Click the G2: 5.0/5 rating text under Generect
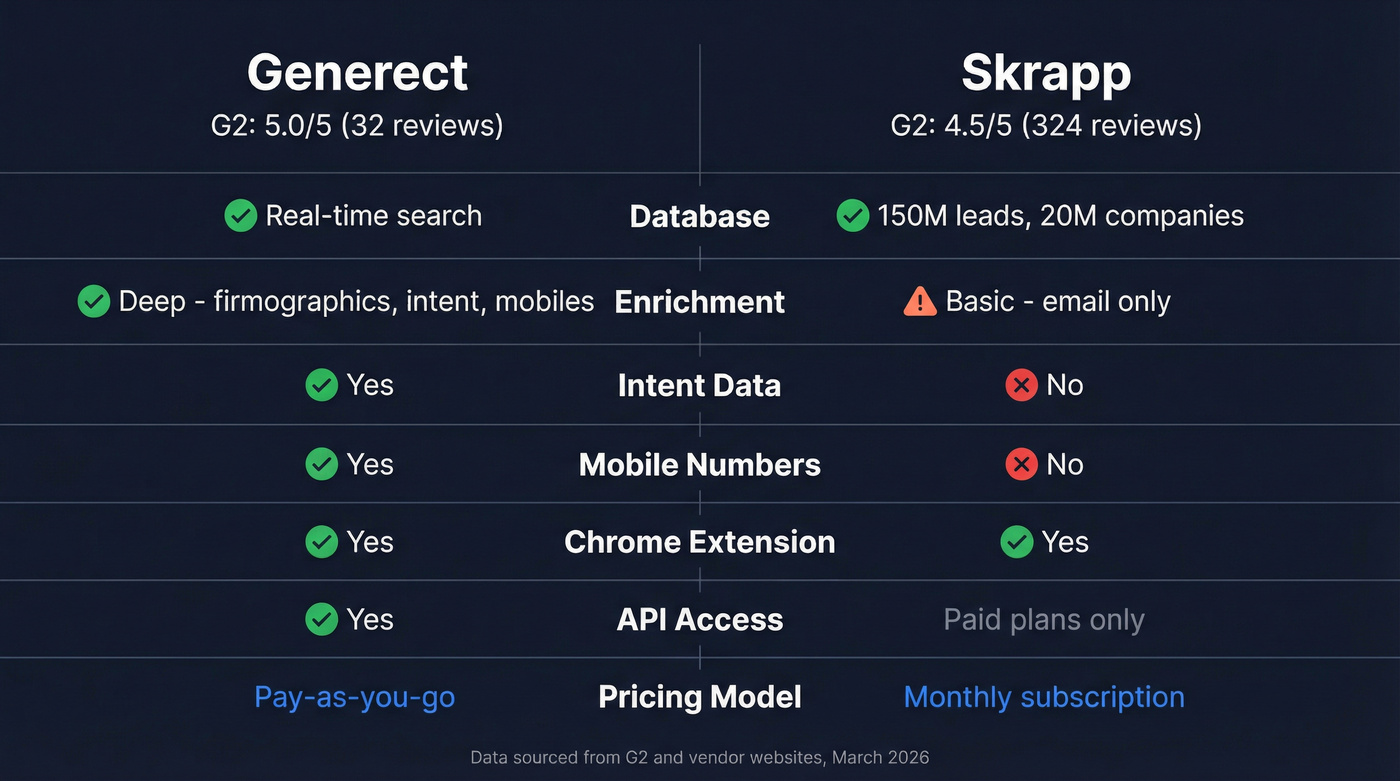The height and width of the screenshot is (781, 1400). 357,125
